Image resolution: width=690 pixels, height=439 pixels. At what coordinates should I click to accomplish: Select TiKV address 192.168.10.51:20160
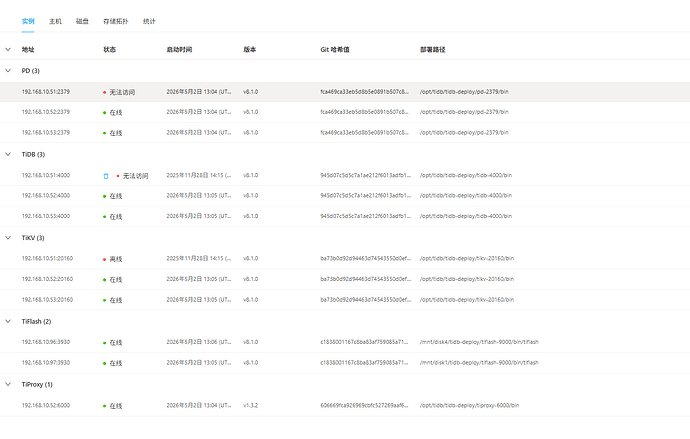47,258
